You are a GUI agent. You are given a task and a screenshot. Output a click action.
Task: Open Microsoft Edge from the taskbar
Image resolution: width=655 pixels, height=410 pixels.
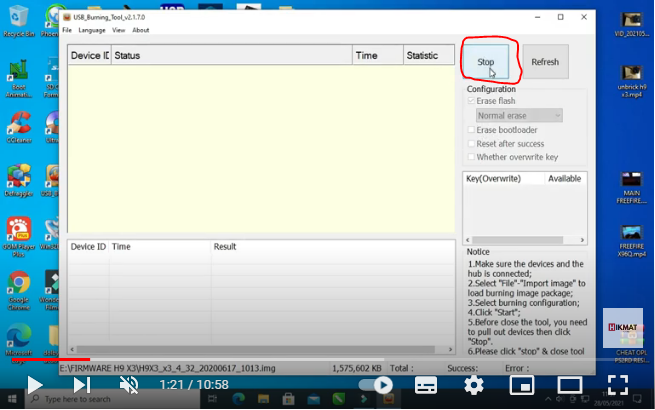[x=238, y=399]
